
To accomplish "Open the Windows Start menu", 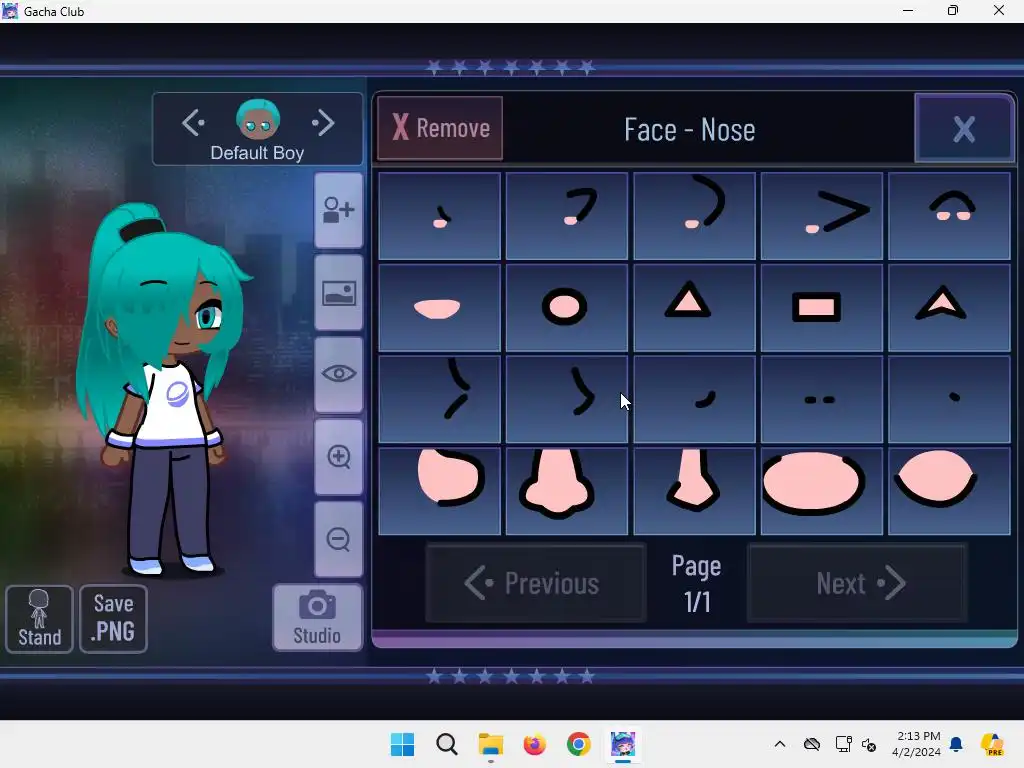I will (402, 744).
